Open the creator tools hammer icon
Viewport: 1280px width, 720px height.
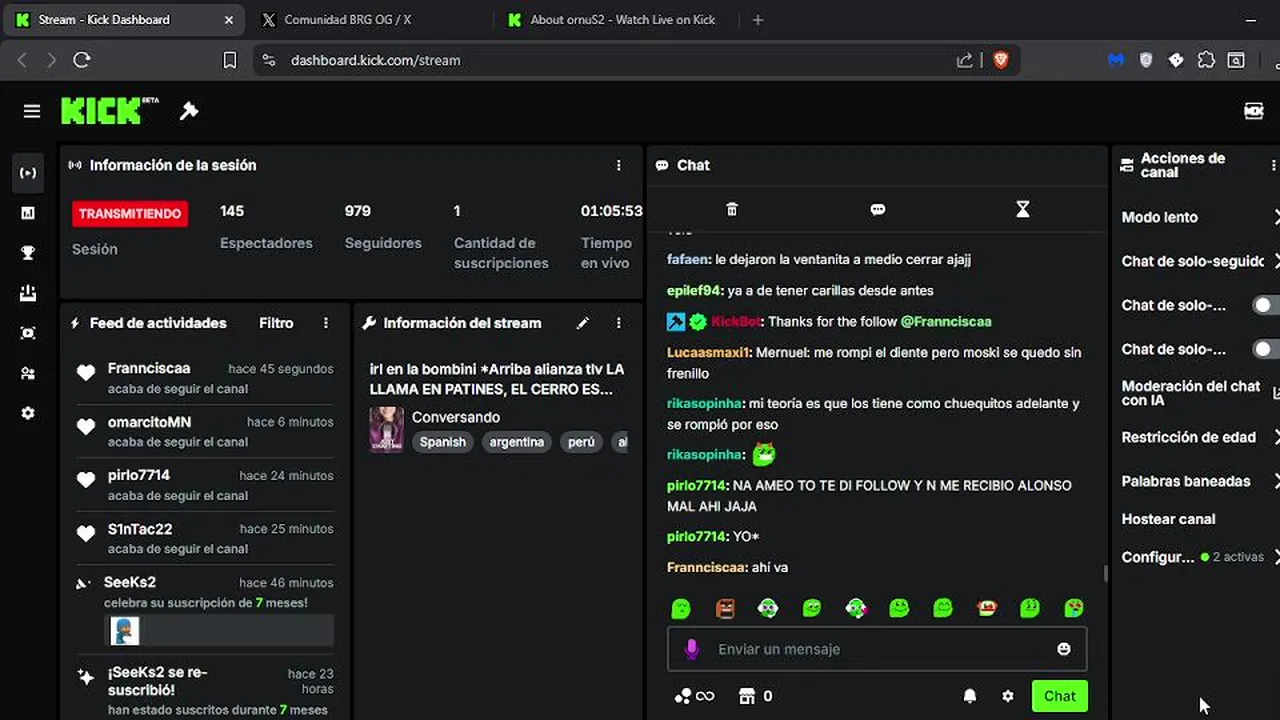tap(189, 111)
